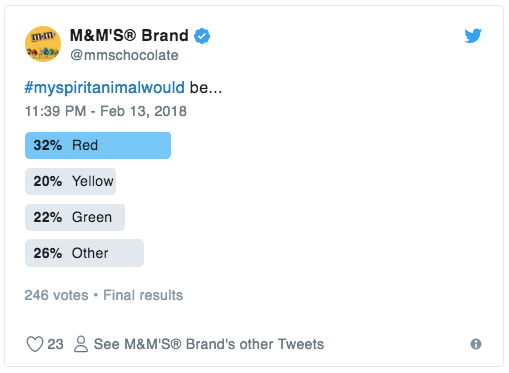The image size is (509, 373).
Task: Click the M&M'S® Brand display name
Action: 129,35
